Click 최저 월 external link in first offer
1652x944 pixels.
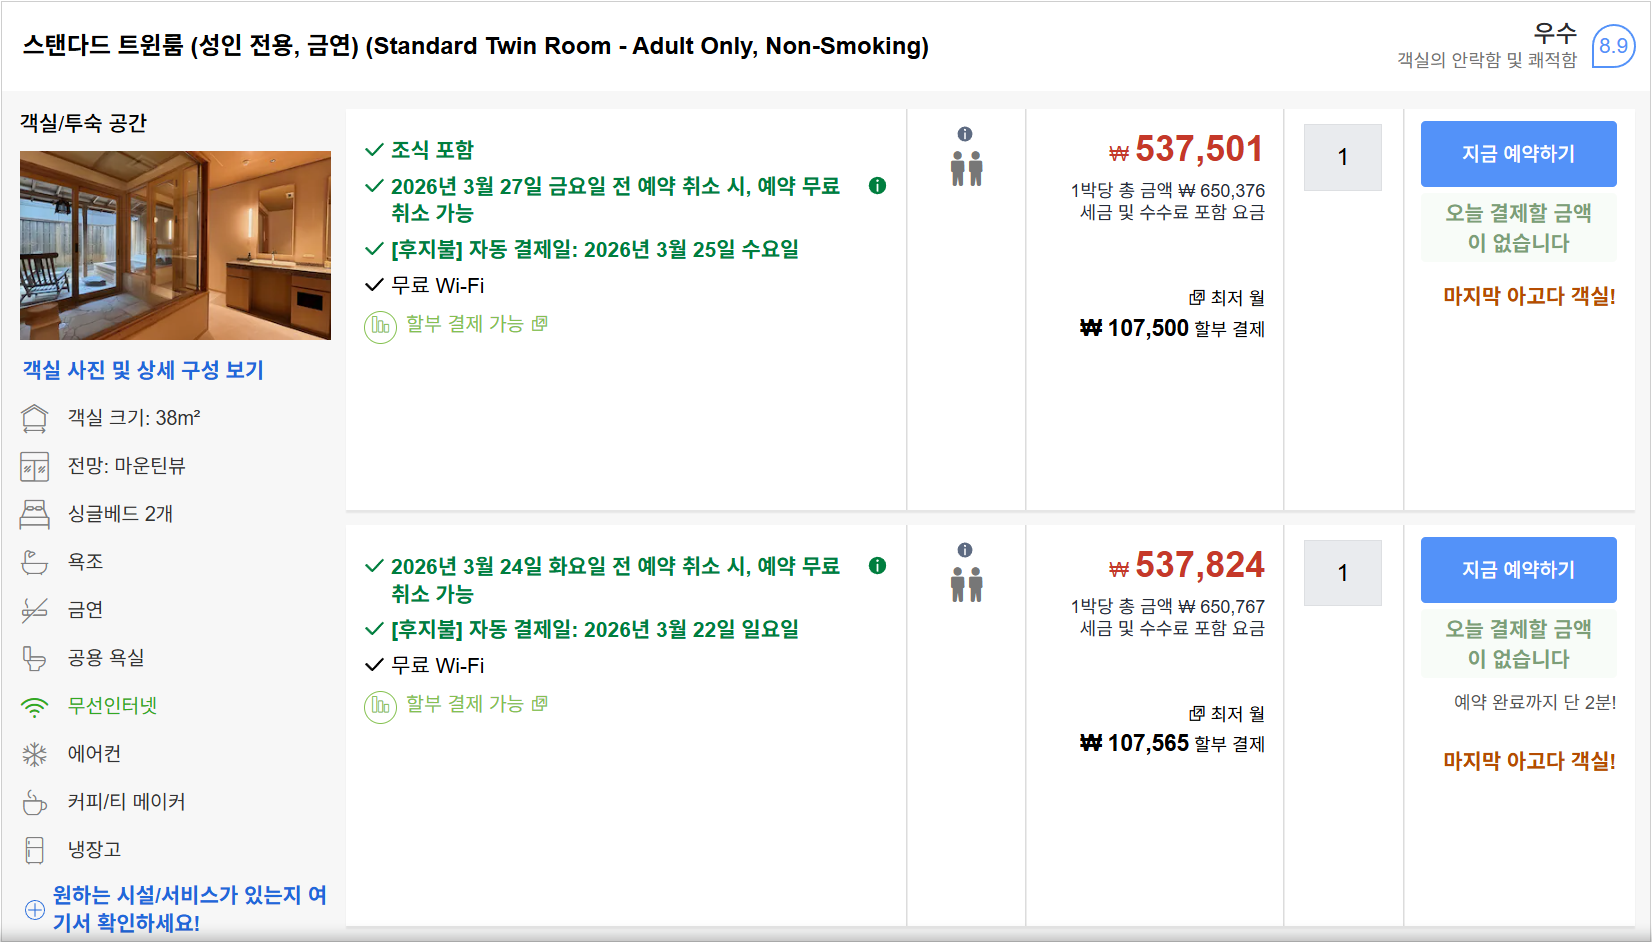click(1227, 298)
